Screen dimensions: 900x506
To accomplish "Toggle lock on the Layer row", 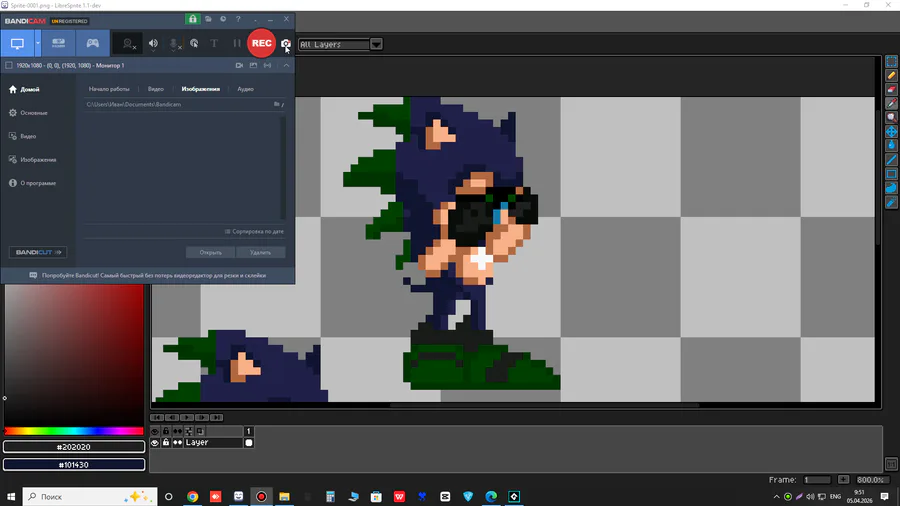I will click(x=166, y=443).
